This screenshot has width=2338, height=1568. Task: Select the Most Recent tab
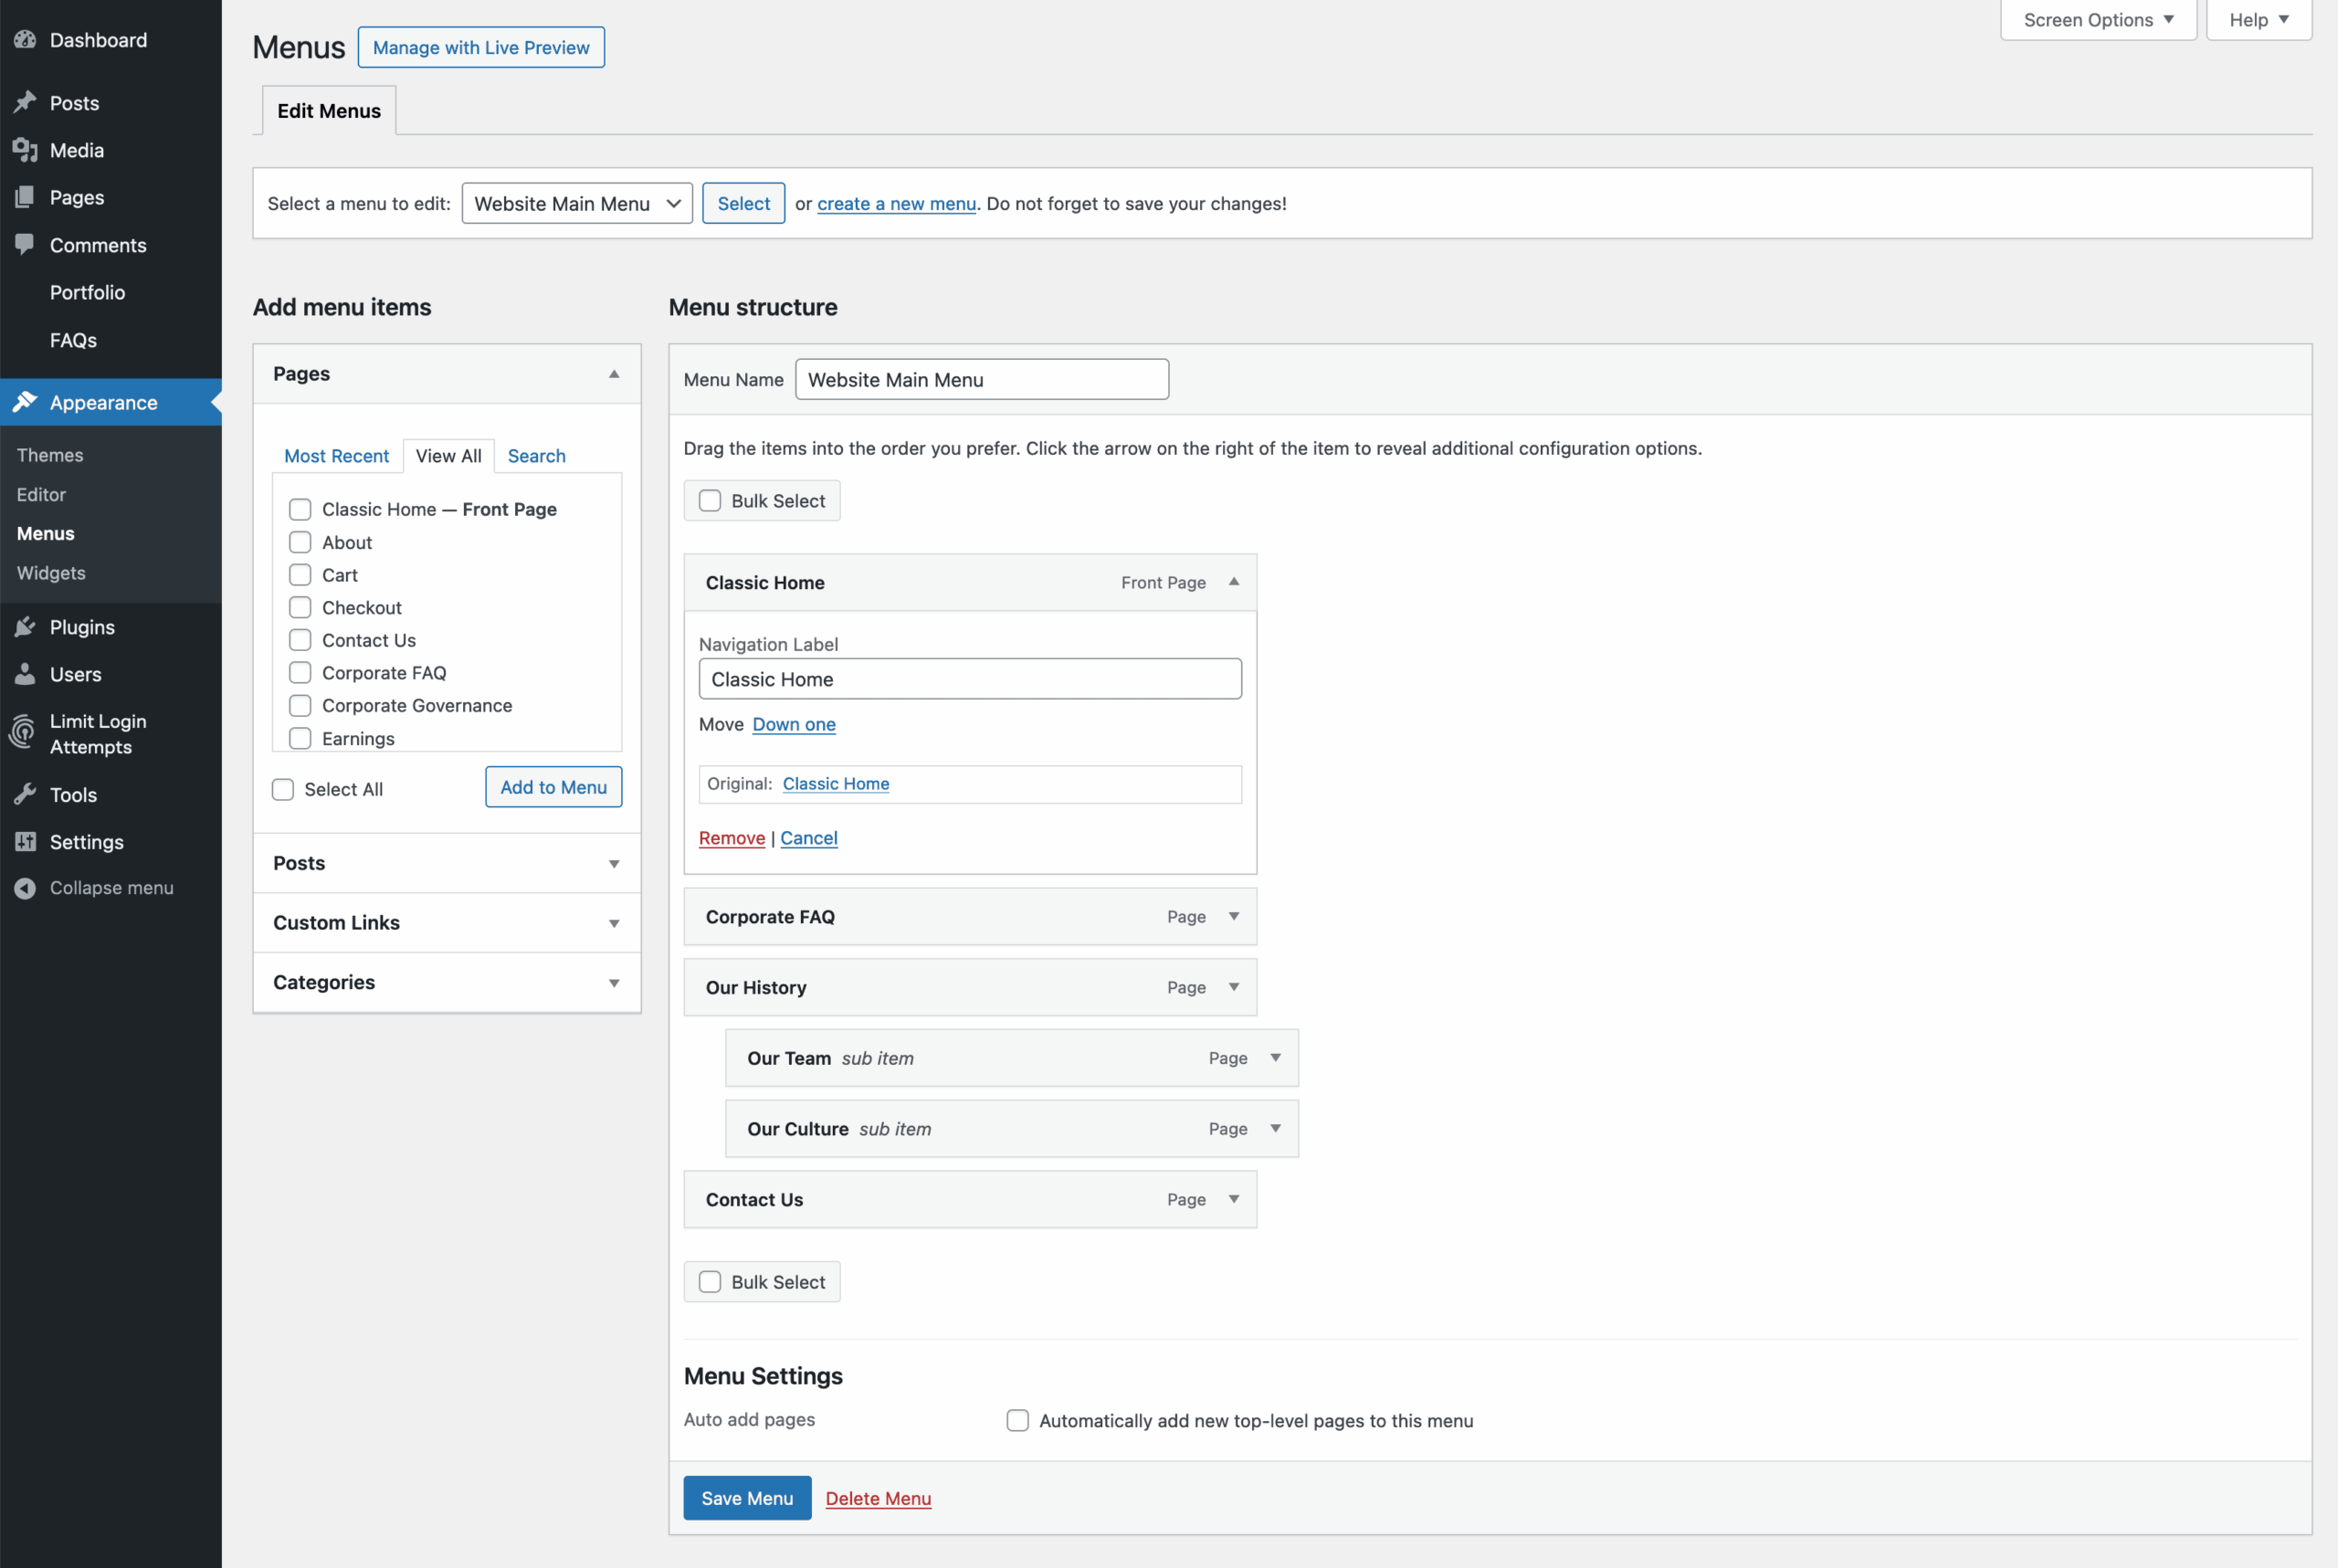point(337,455)
